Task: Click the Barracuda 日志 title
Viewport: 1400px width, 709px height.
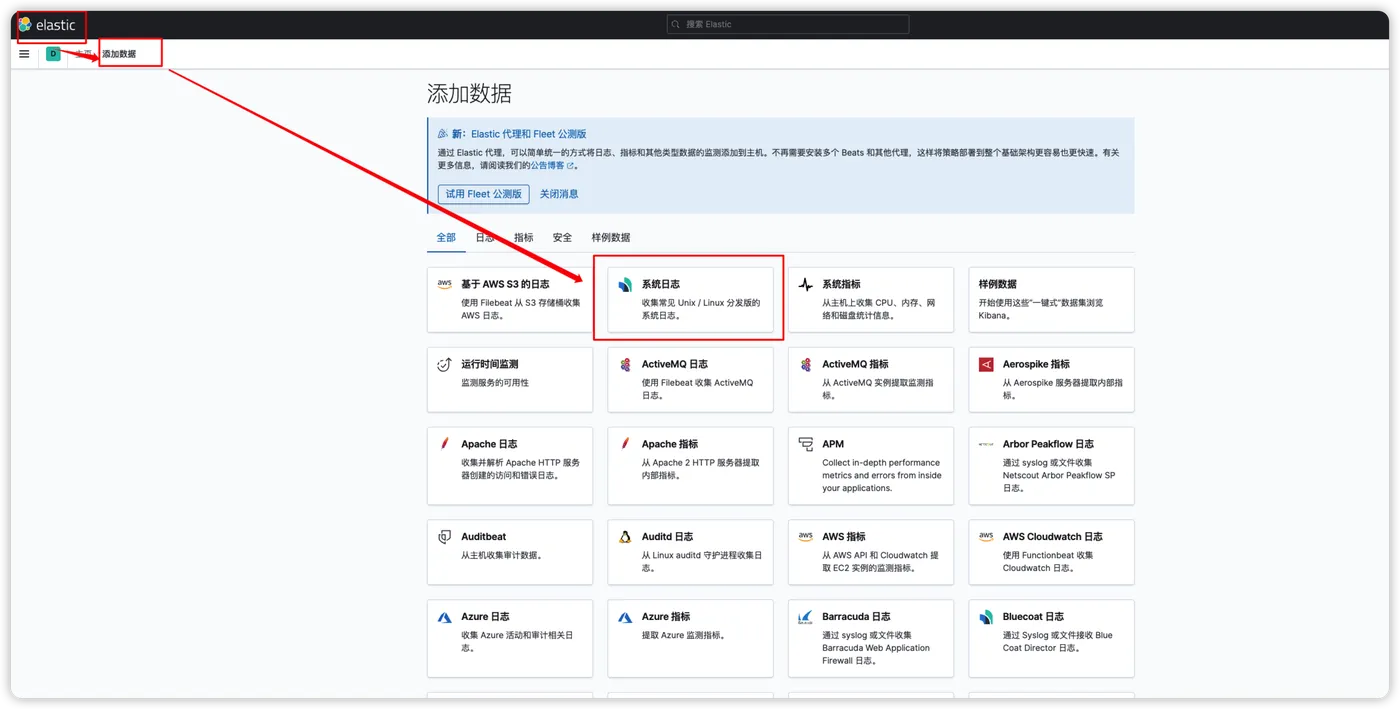Action: (x=856, y=617)
